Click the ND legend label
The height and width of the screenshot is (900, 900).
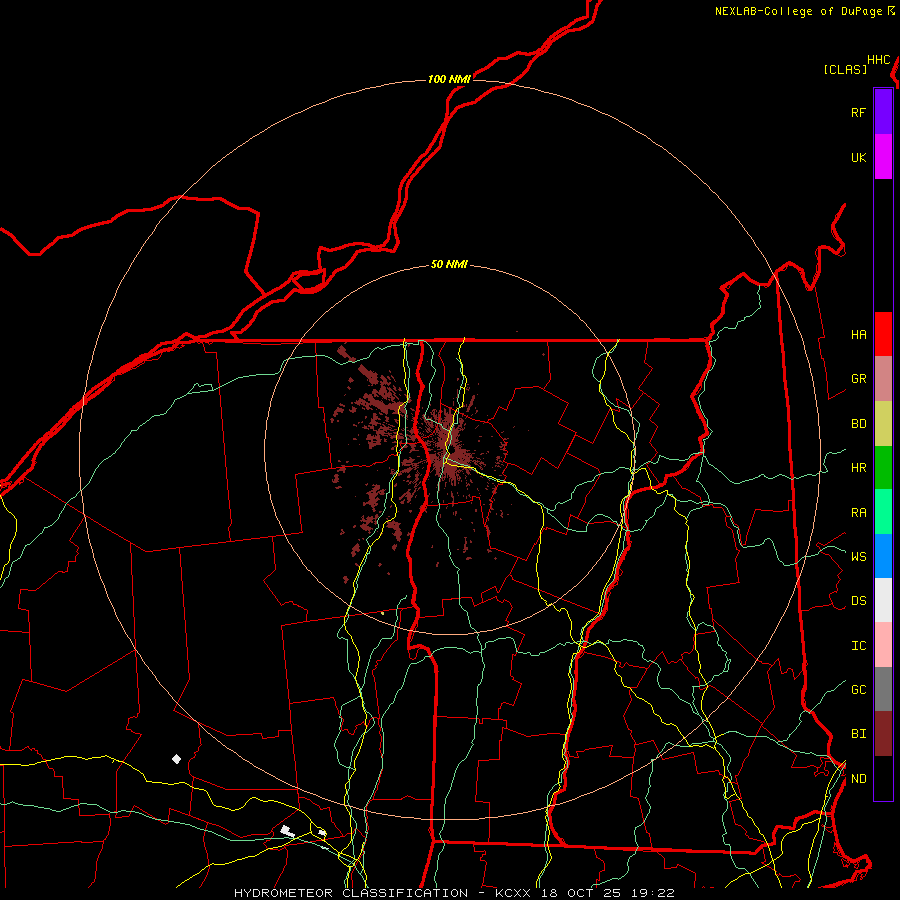coord(858,779)
